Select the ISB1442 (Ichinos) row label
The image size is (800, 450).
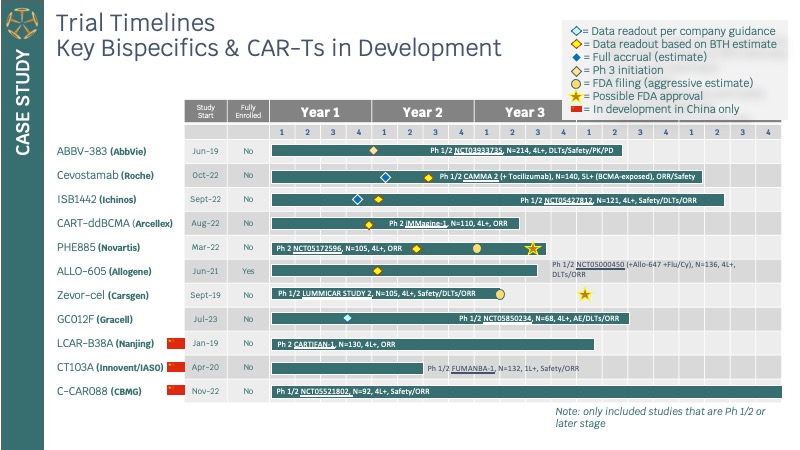[x=96, y=199]
